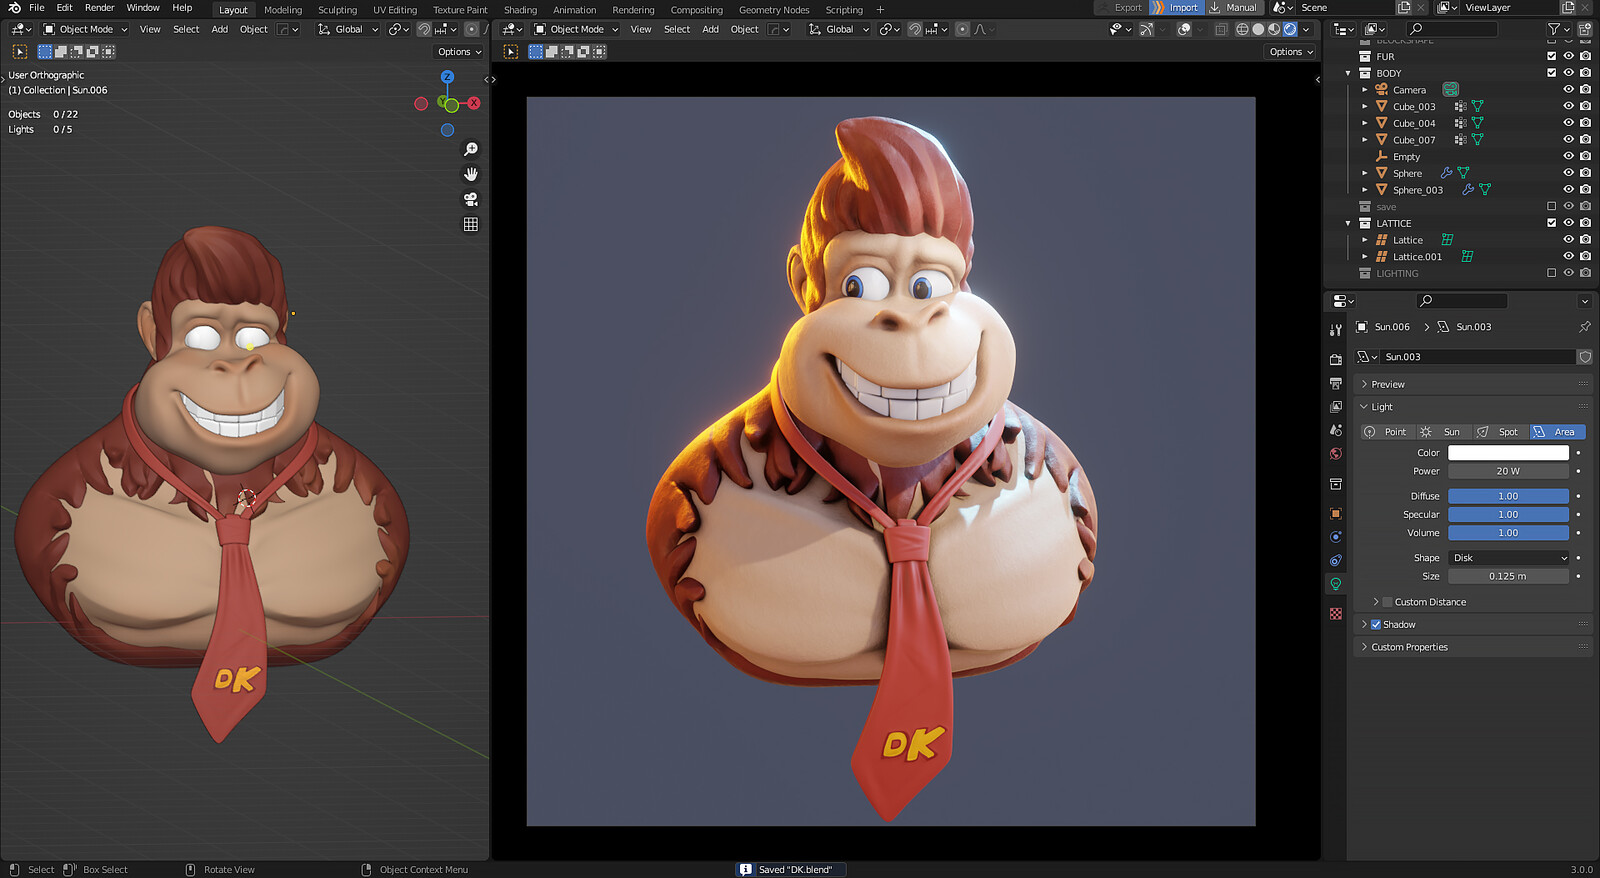Click the fake user shield icon for Sun.003
This screenshot has height=878, width=1600.
tap(1585, 357)
